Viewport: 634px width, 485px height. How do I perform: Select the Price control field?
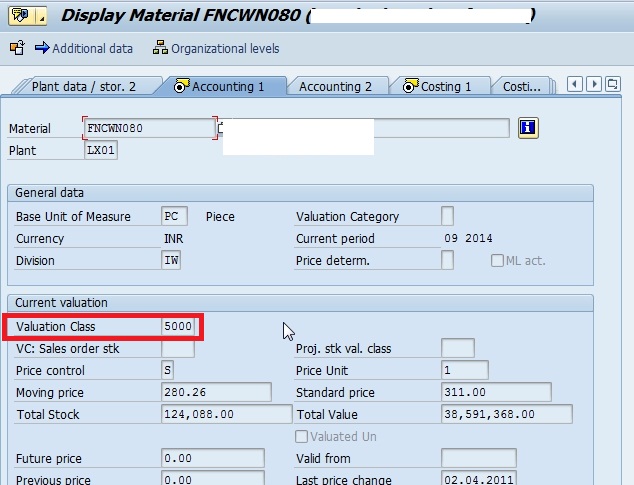tap(167, 370)
